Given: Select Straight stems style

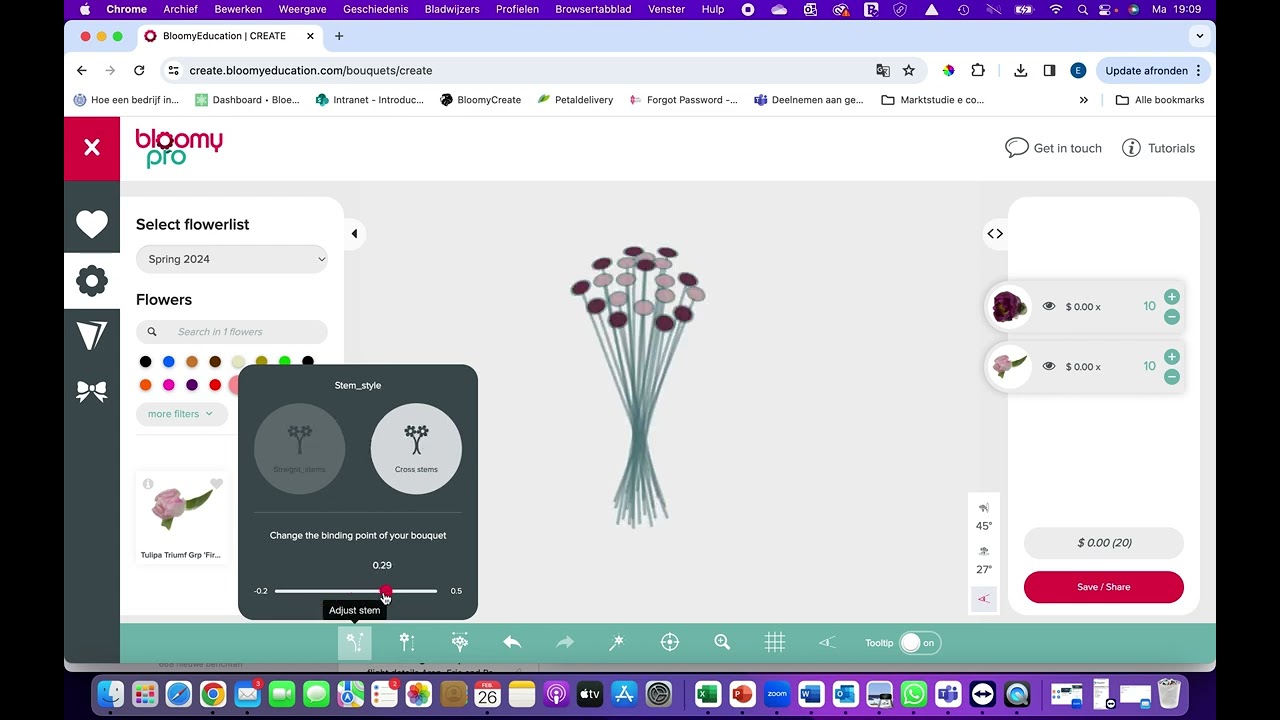Looking at the screenshot, I should (x=300, y=449).
